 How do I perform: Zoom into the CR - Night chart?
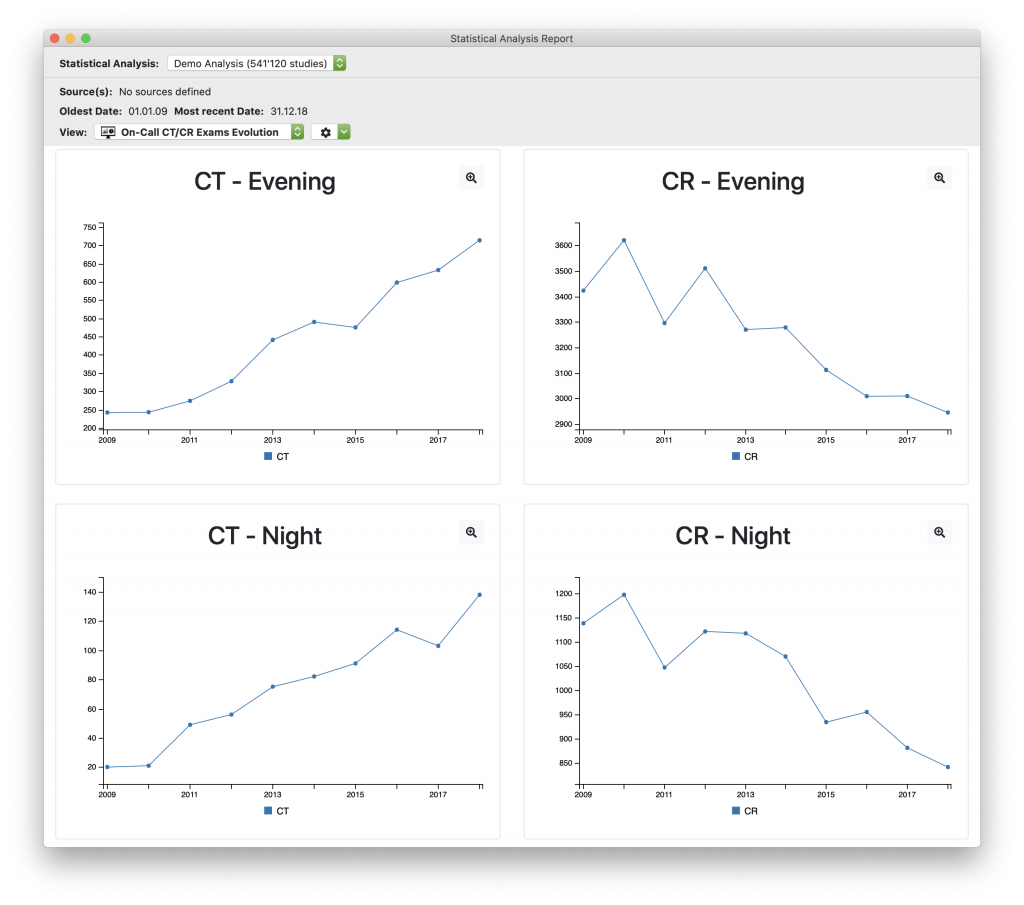point(939,532)
